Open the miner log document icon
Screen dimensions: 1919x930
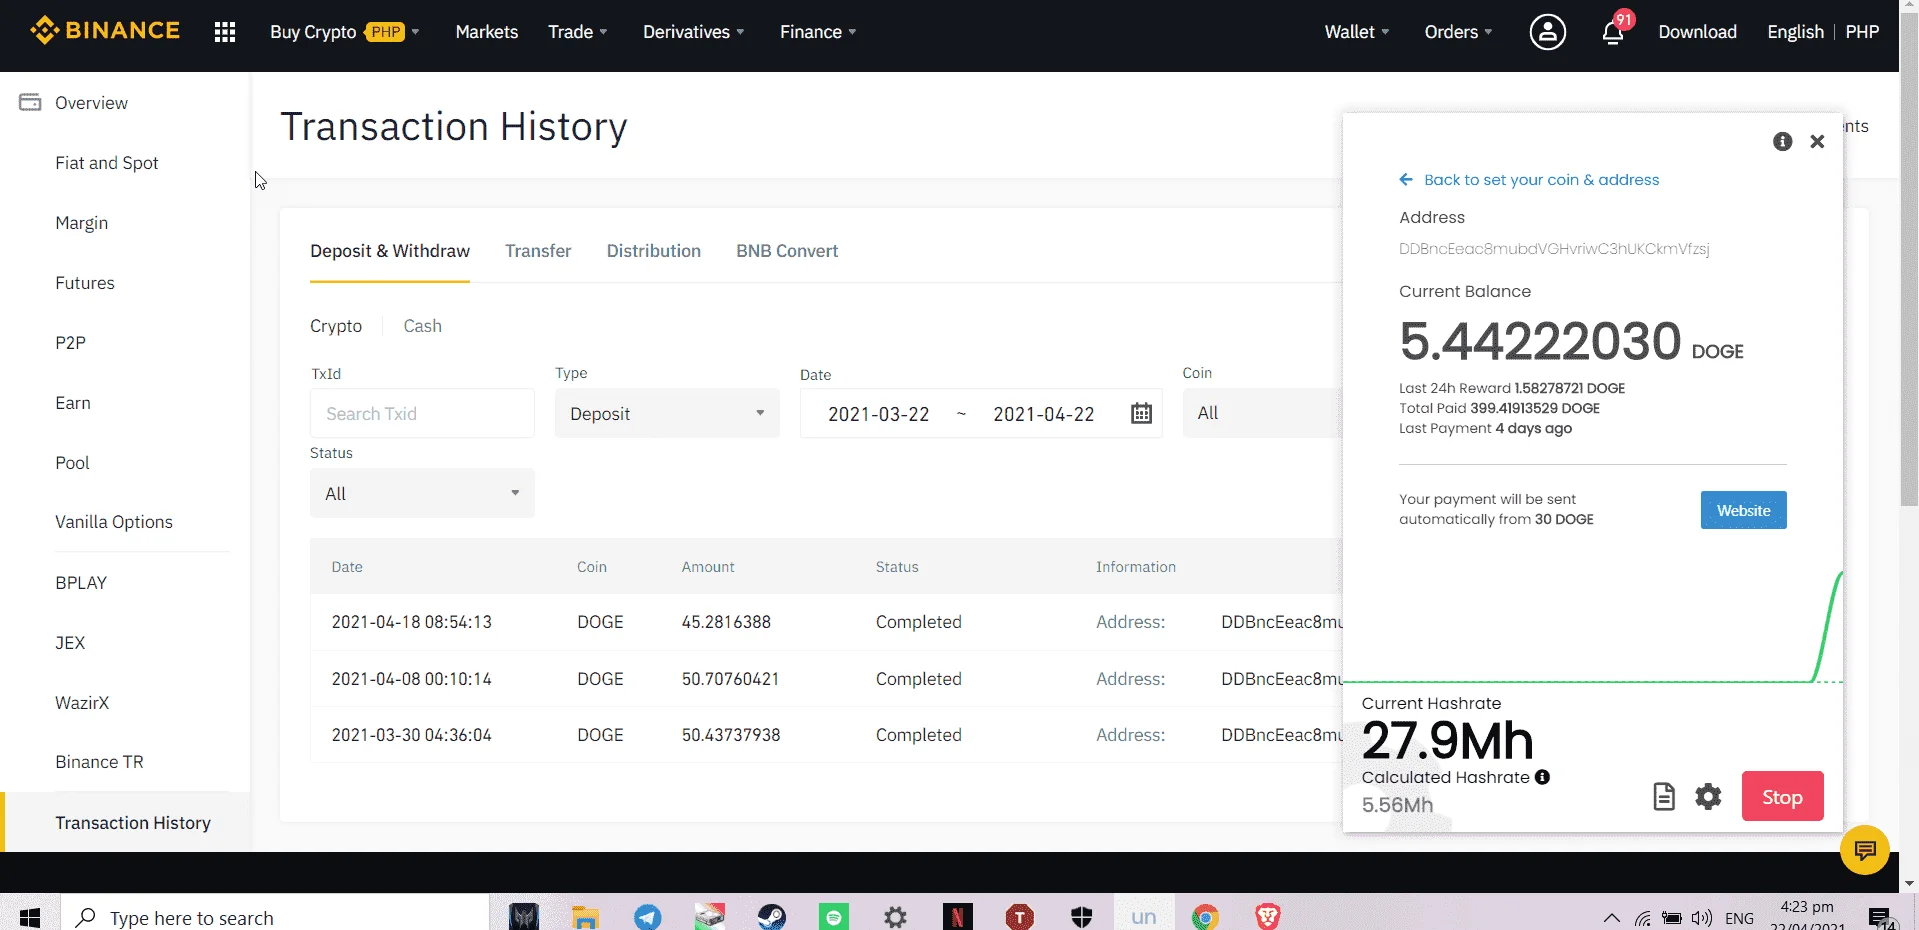coord(1664,796)
